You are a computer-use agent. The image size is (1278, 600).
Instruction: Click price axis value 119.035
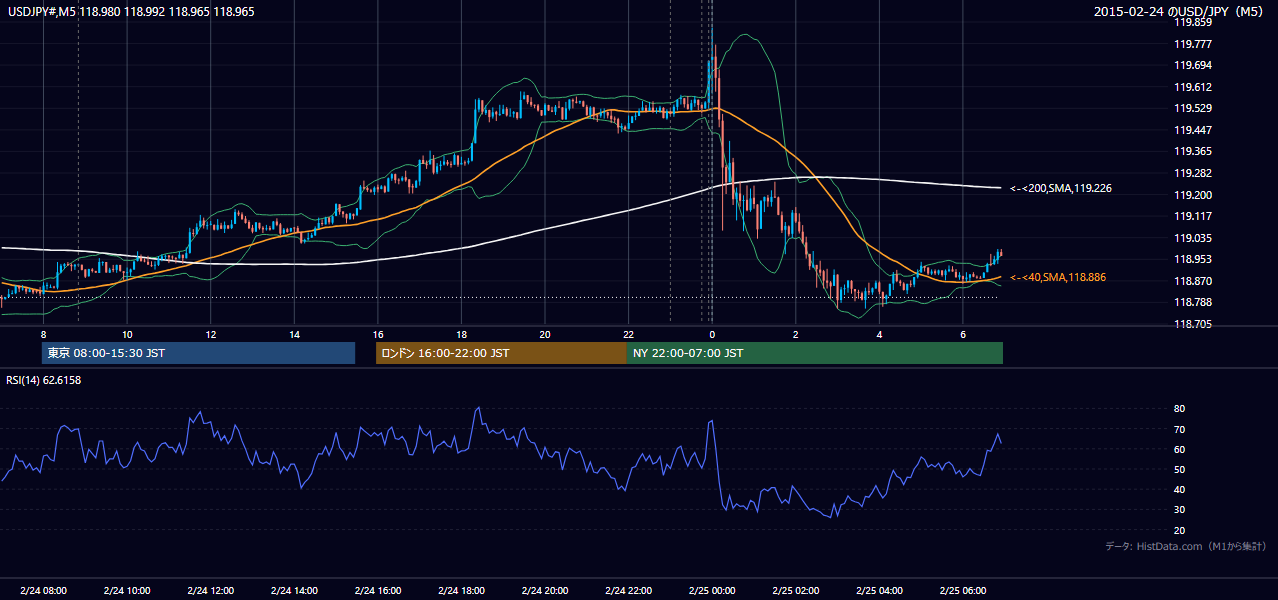point(1193,238)
